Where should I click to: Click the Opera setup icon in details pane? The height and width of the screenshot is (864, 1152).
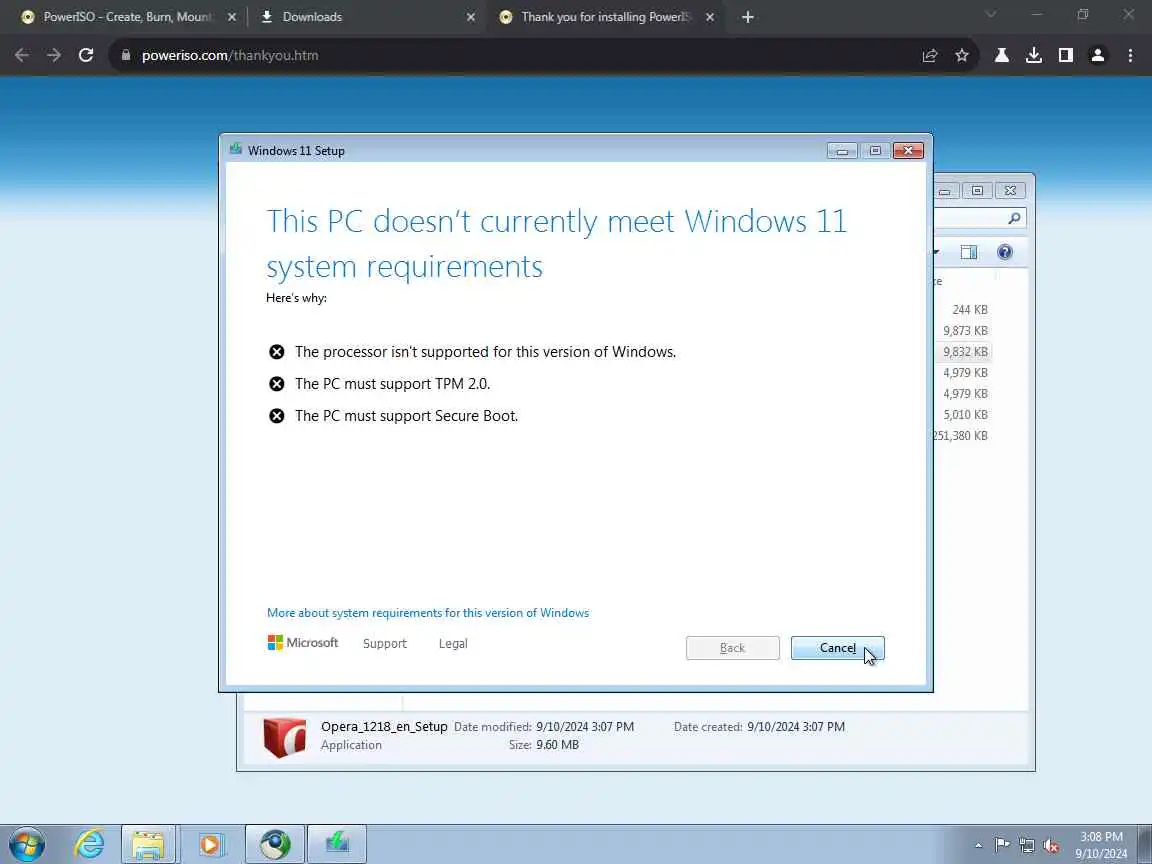284,737
